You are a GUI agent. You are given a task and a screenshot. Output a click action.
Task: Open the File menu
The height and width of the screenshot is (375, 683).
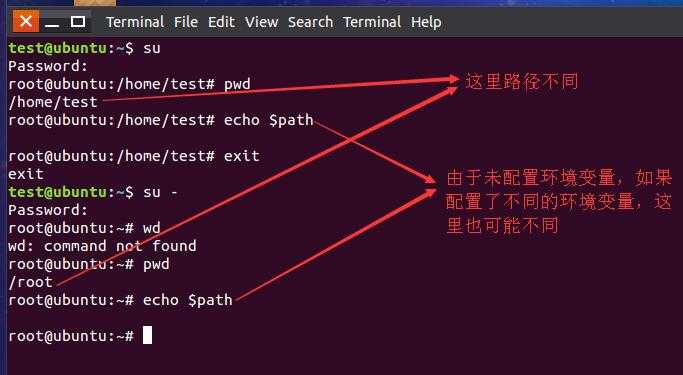[x=186, y=22]
